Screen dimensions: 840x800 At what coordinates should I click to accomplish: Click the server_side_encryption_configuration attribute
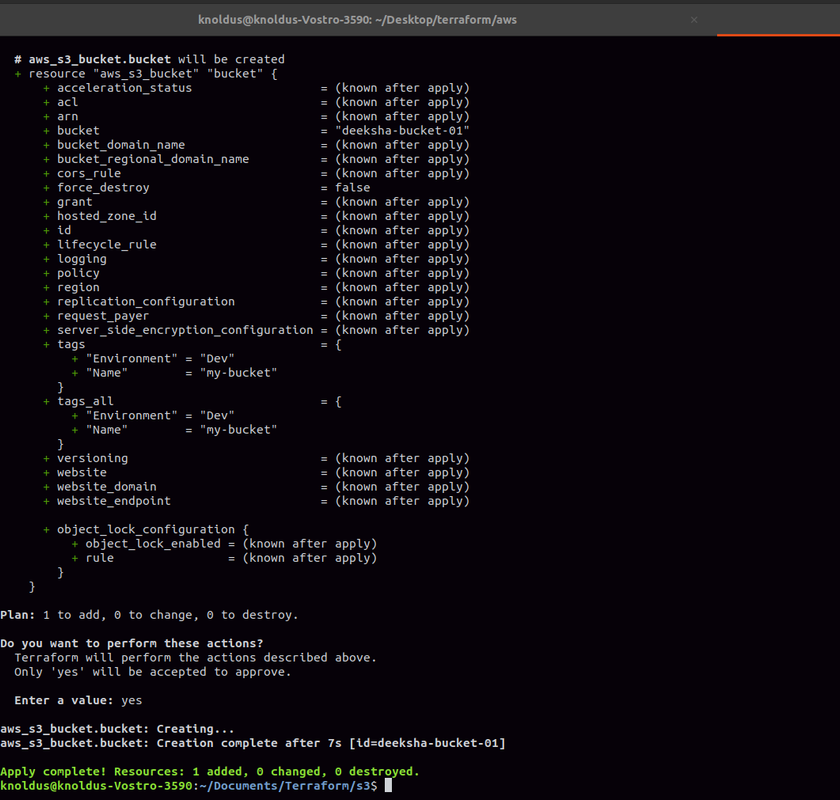pyautogui.click(x=185, y=330)
